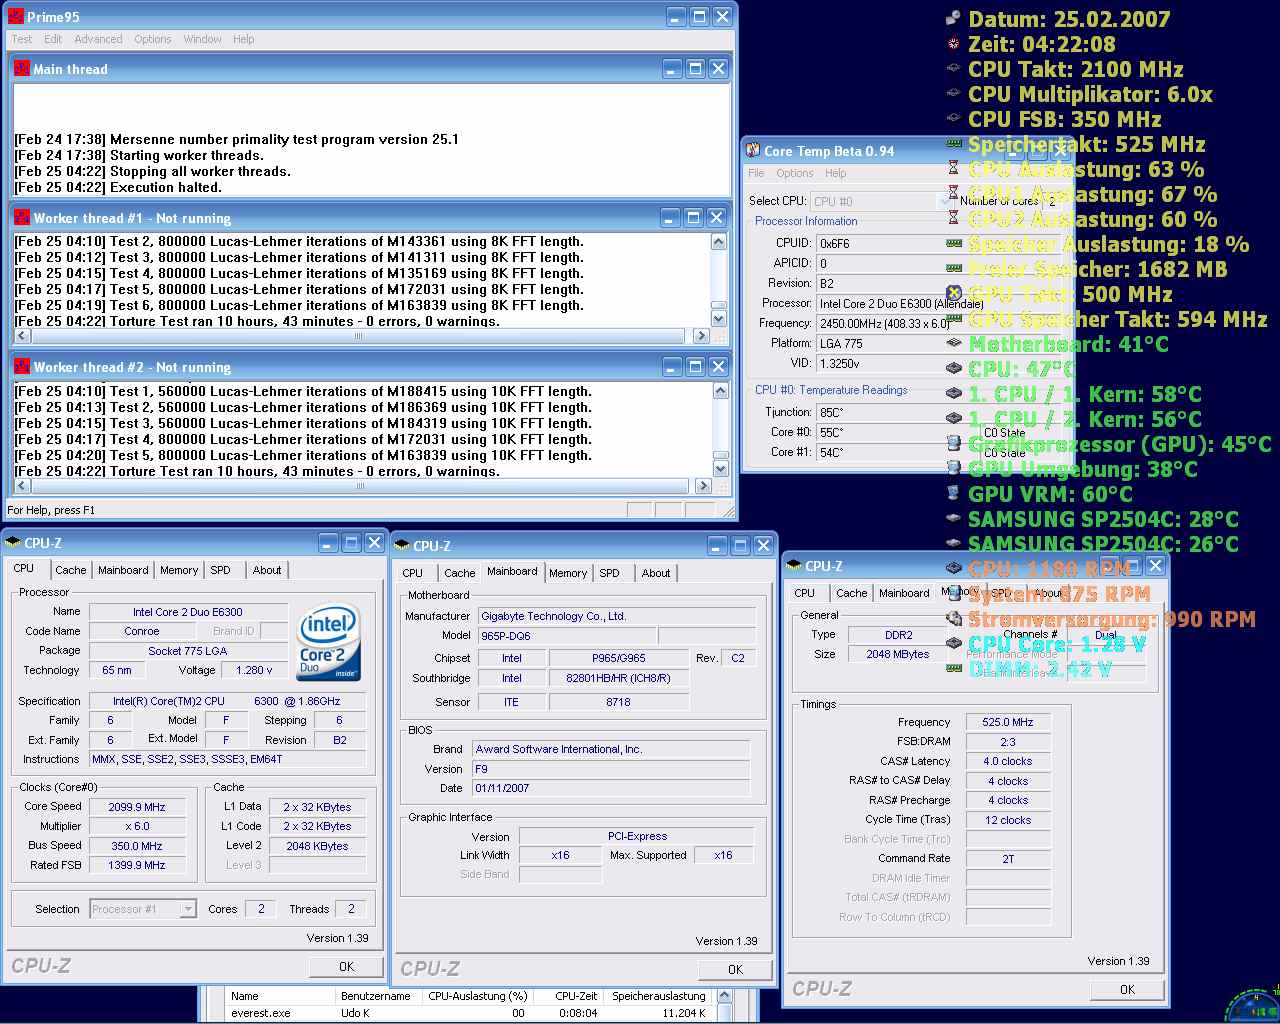
Task: Click the first SAMSUNG SP2504C drive icon
Action: [x=953, y=518]
